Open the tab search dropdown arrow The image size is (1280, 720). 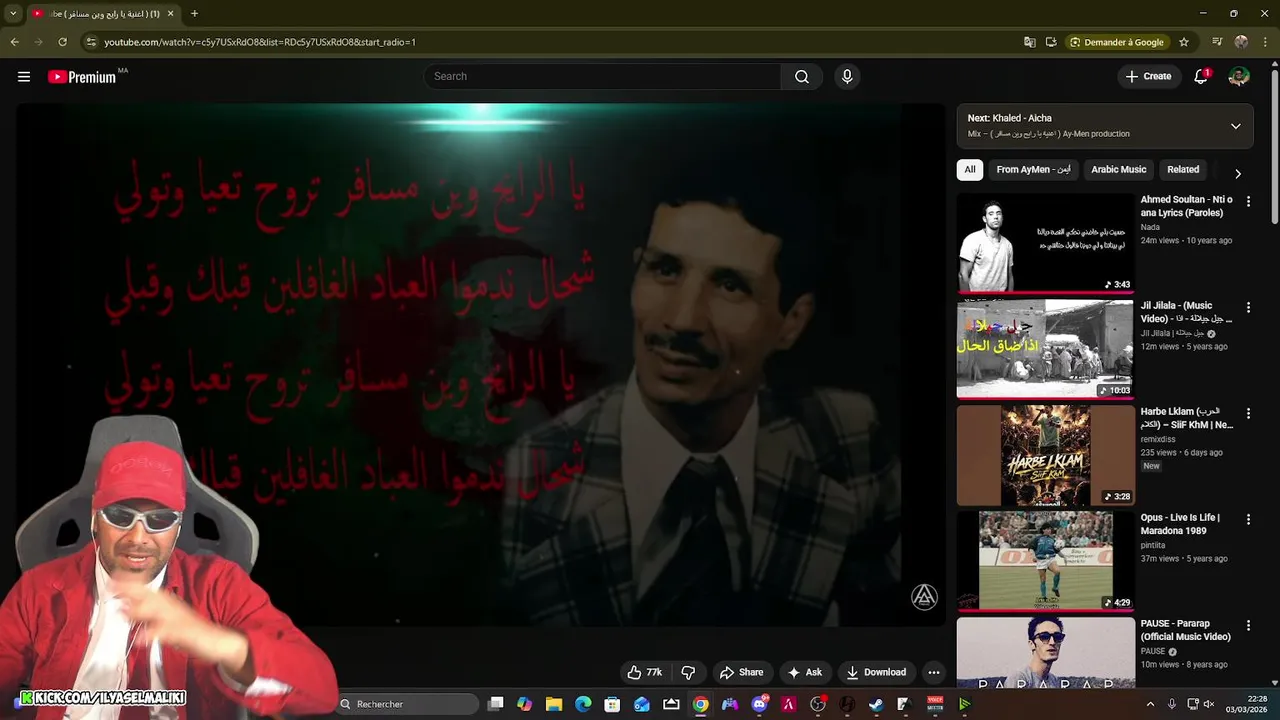click(13, 14)
